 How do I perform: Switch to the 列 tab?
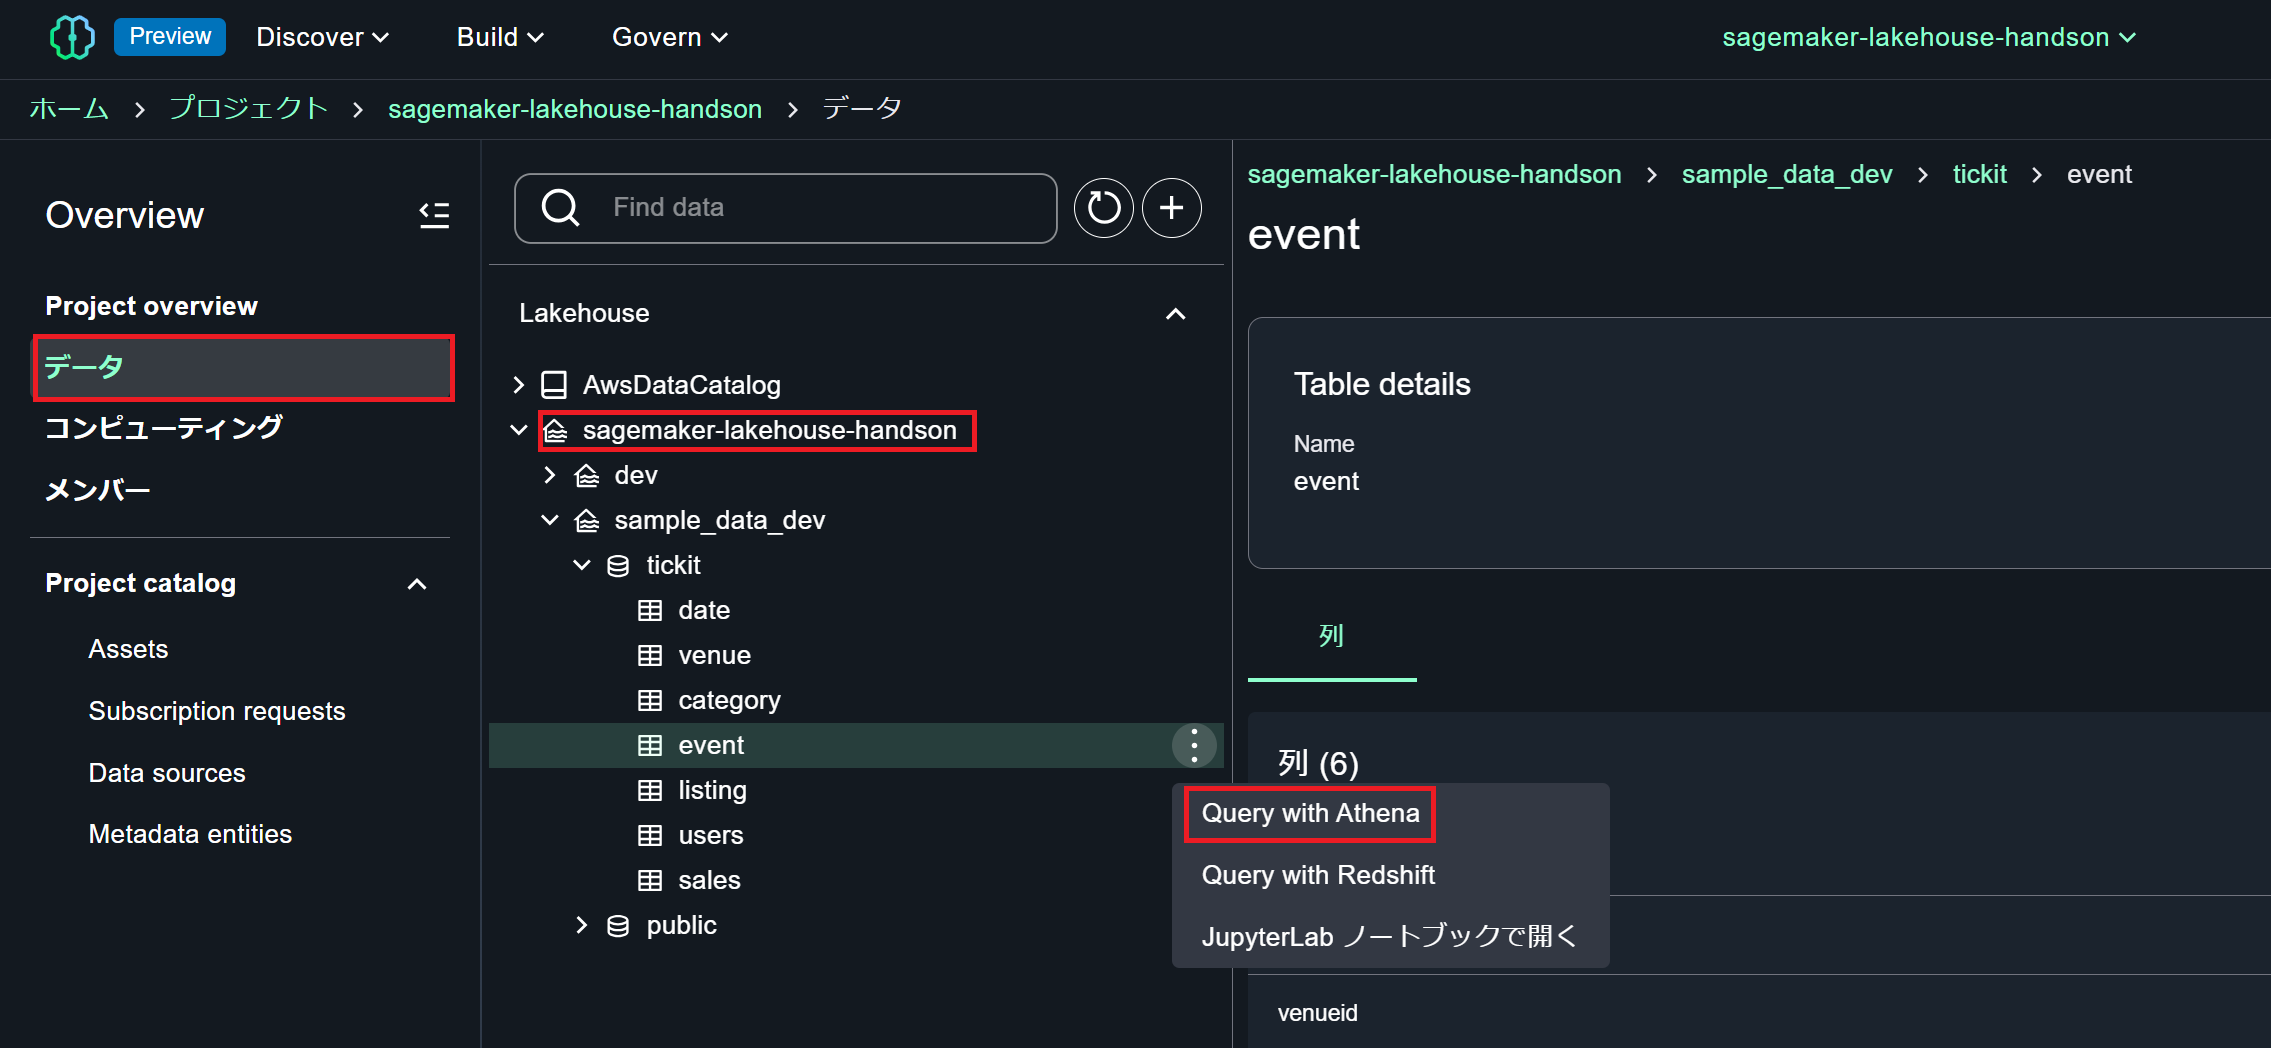click(x=1331, y=636)
